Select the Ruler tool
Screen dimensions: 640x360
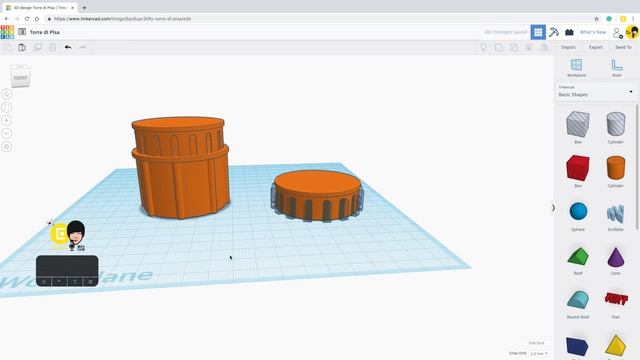(x=617, y=68)
